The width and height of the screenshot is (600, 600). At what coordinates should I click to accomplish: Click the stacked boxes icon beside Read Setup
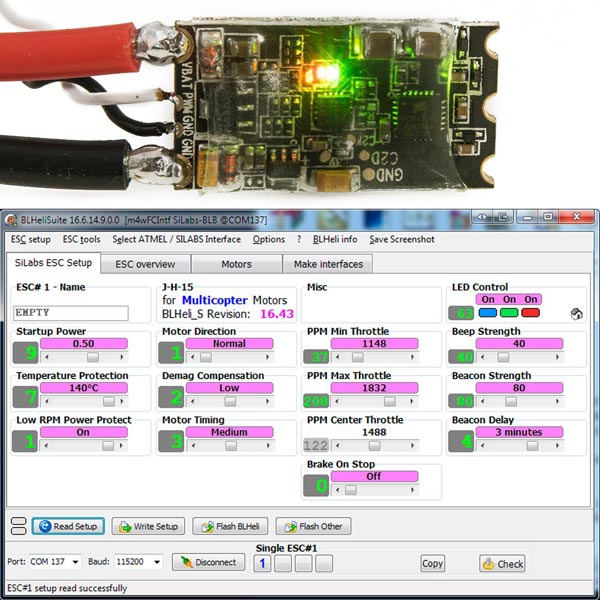point(19,526)
